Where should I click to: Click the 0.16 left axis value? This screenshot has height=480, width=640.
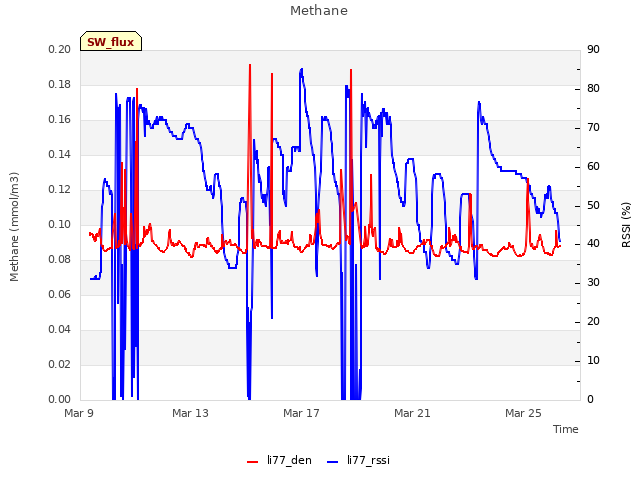(x=60, y=120)
